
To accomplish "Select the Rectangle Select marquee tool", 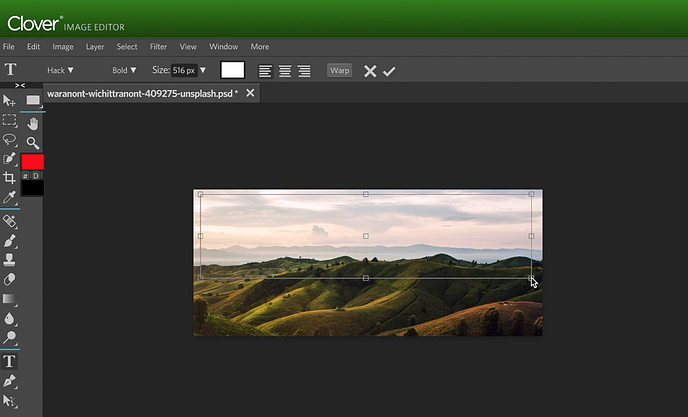I will tap(9, 120).
